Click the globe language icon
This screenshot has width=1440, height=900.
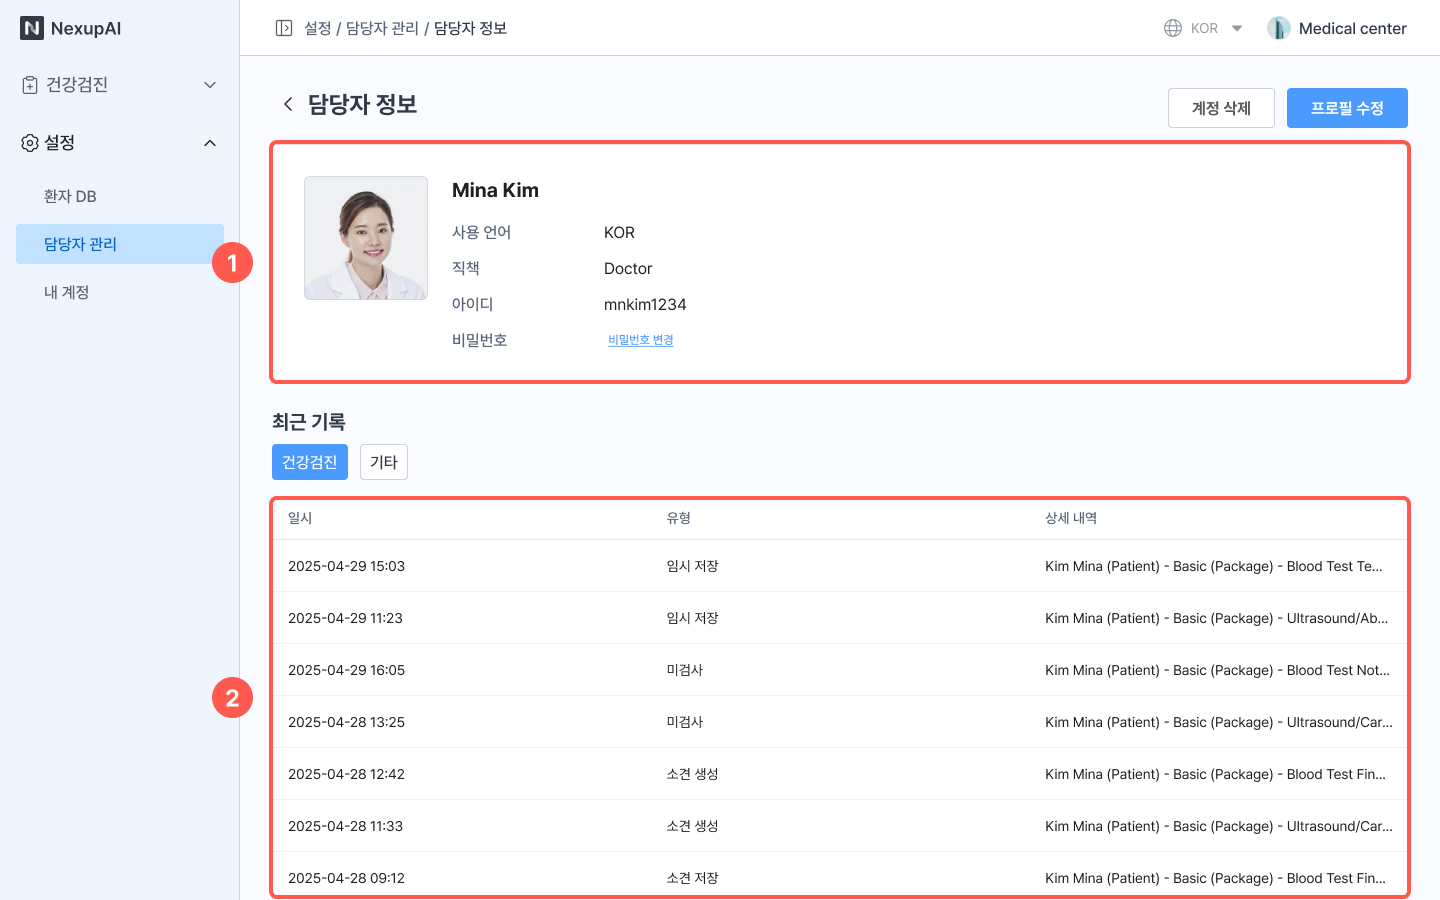coord(1173,28)
